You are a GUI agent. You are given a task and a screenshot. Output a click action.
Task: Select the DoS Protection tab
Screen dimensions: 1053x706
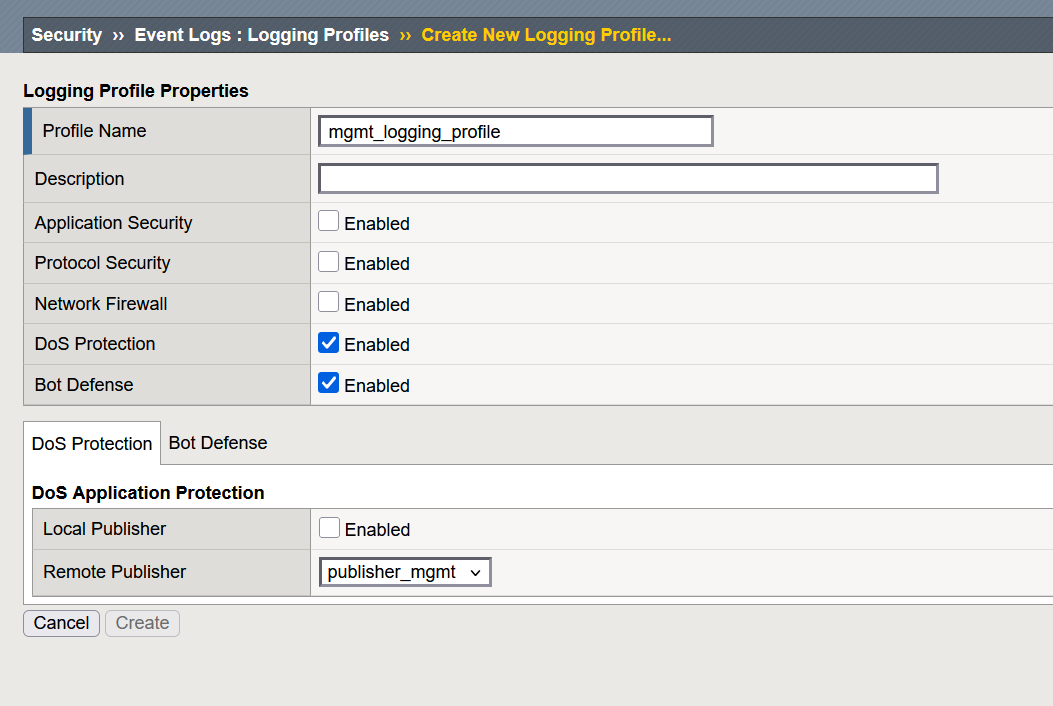point(92,444)
